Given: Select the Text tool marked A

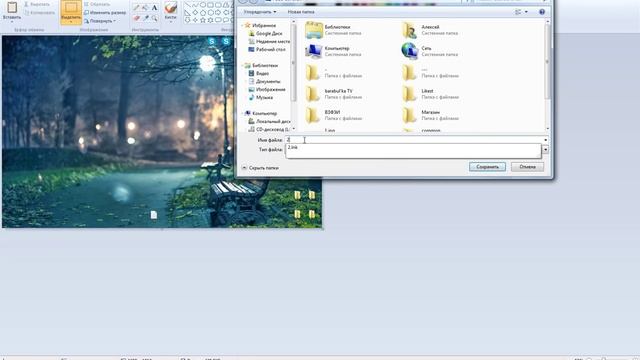Looking at the screenshot, I should pos(154,8).
